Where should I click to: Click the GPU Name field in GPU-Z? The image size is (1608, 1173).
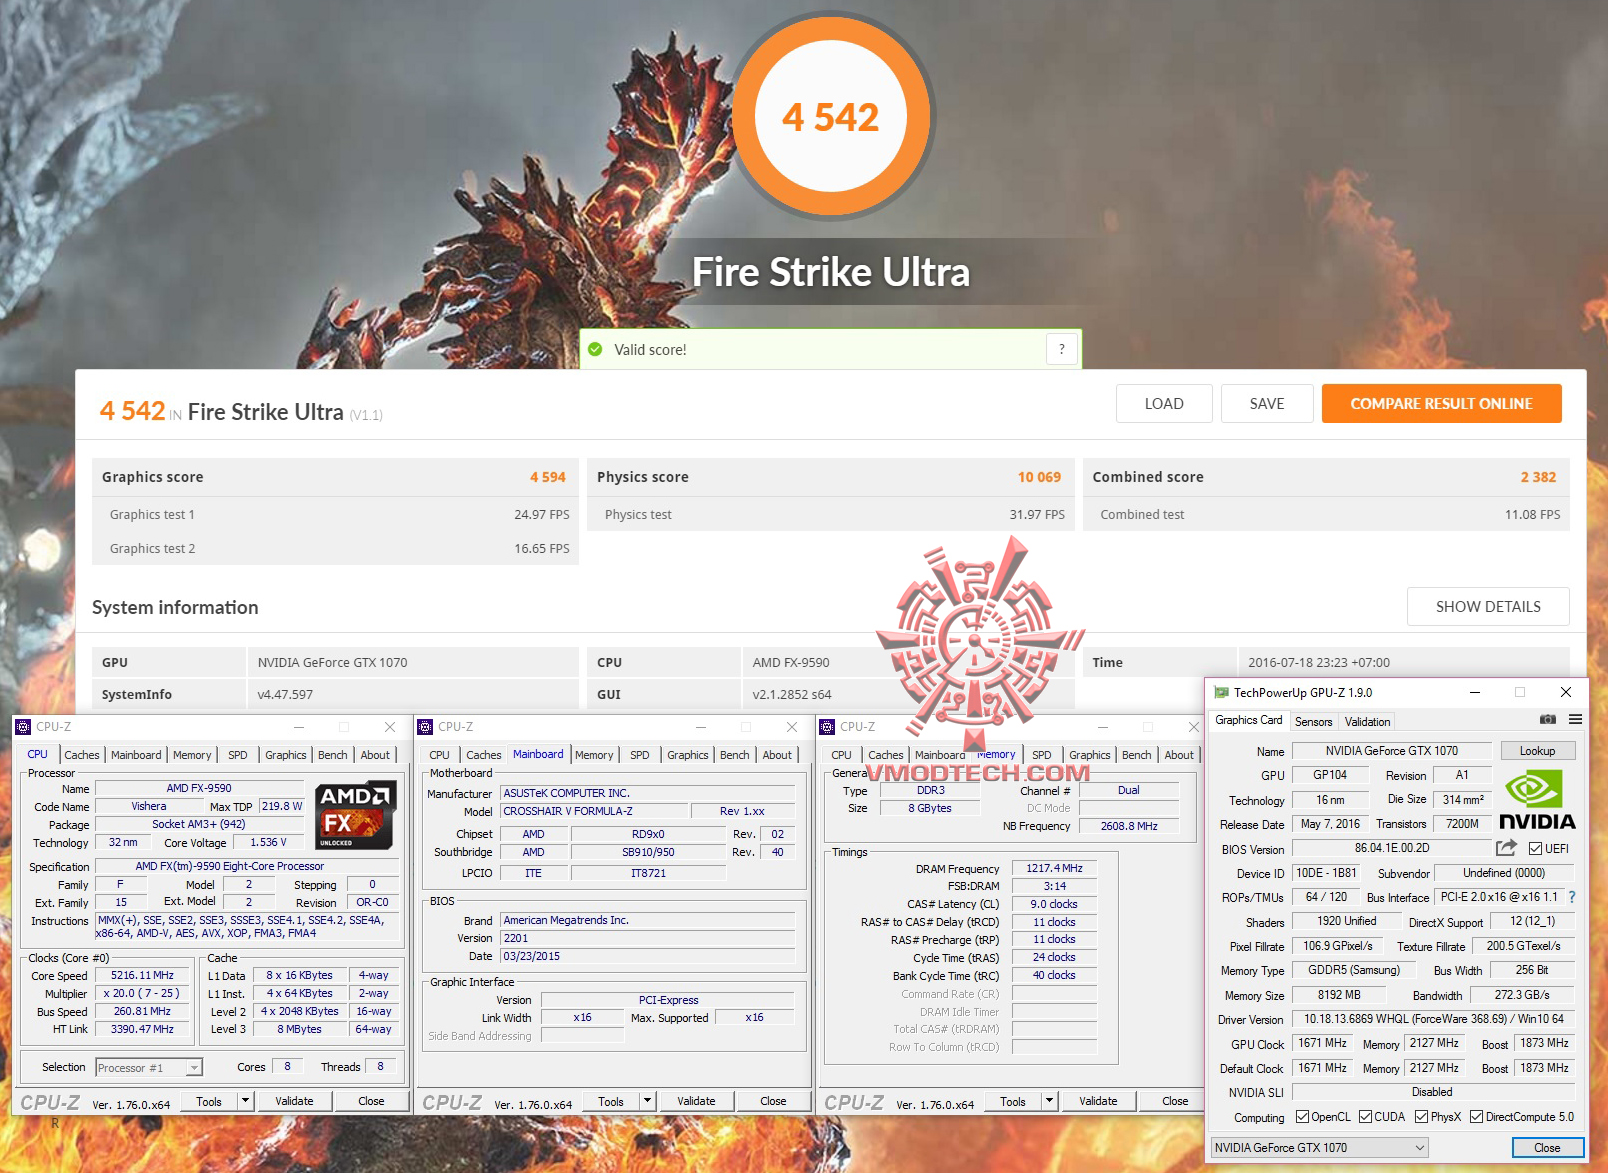[x=1392, y=750]
